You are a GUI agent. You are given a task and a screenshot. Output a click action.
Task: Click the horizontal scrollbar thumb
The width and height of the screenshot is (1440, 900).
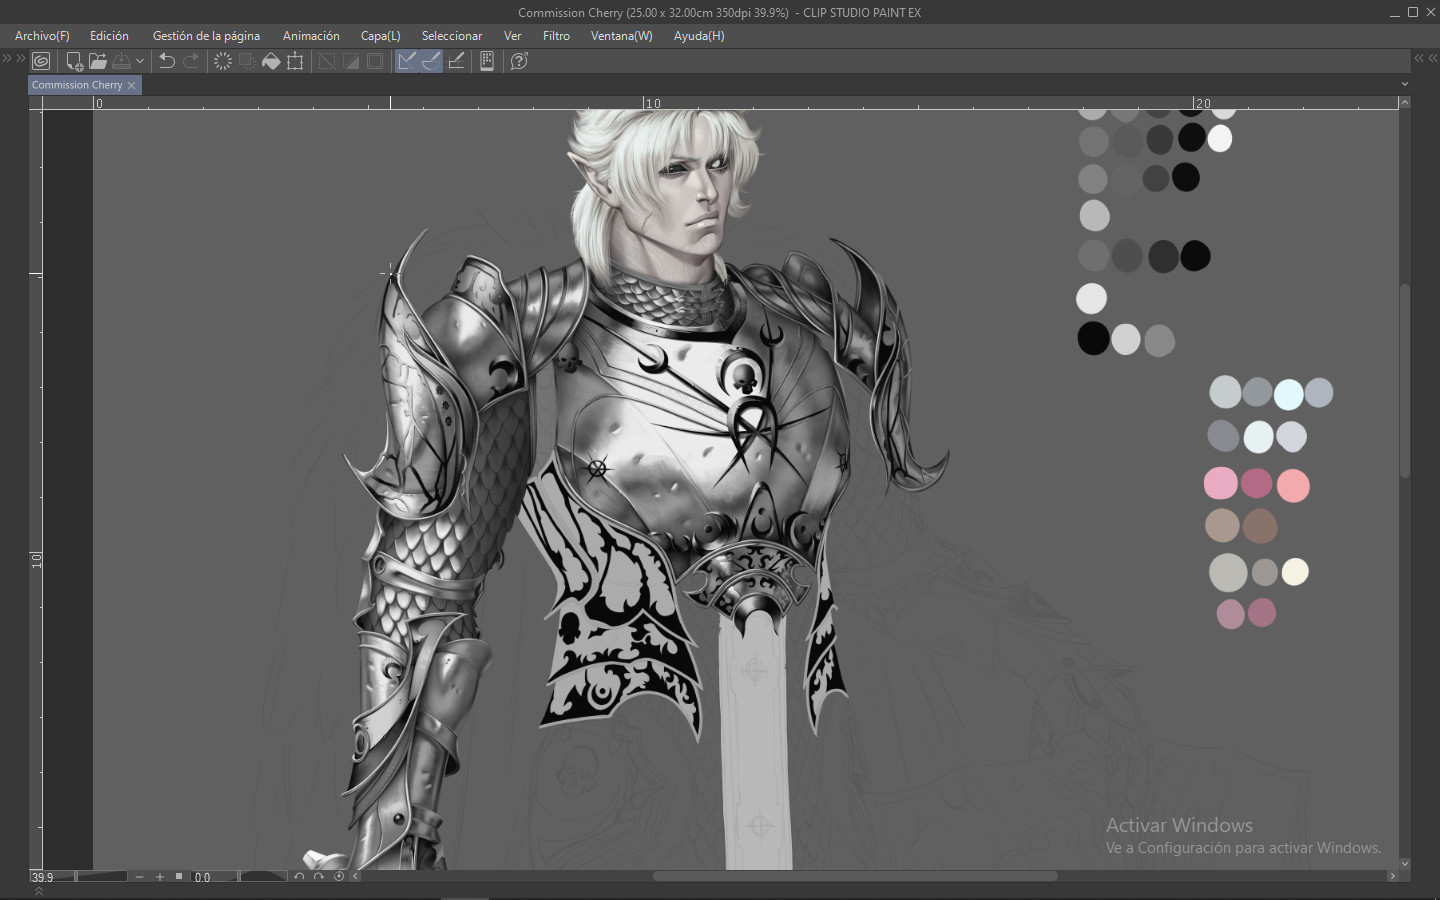click(855, 876)
